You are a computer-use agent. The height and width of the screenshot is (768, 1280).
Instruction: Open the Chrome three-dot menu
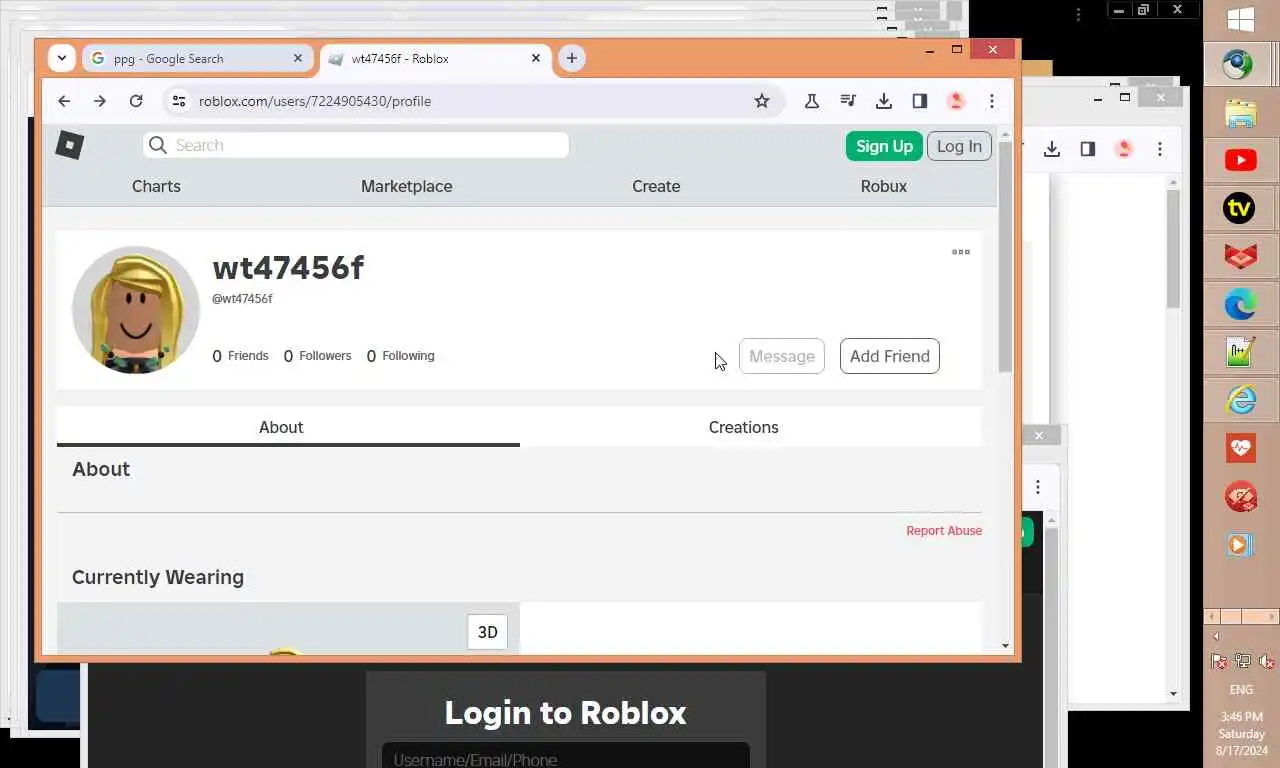(x=992, y=101)
